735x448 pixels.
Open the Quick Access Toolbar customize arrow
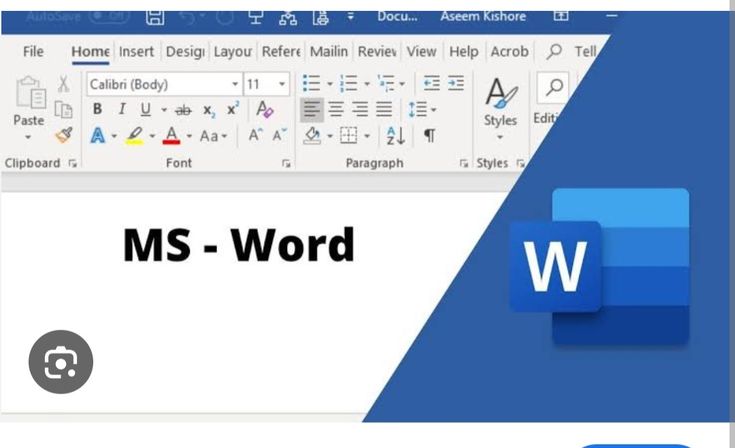[x=350, y=16]
